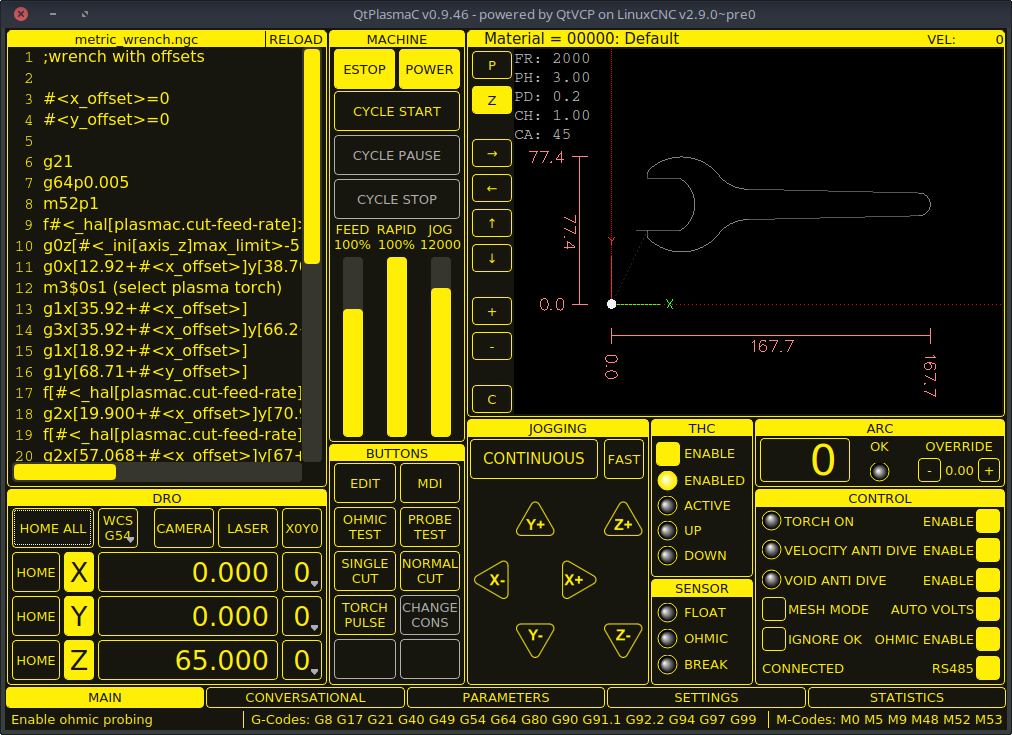Run OHMIC TEST
This screenshot has height=735, width=1012.
click(x=365, y=527)
